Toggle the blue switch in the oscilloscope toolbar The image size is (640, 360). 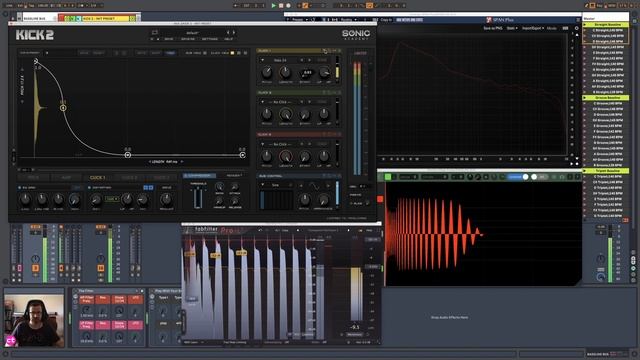point(518,177)
